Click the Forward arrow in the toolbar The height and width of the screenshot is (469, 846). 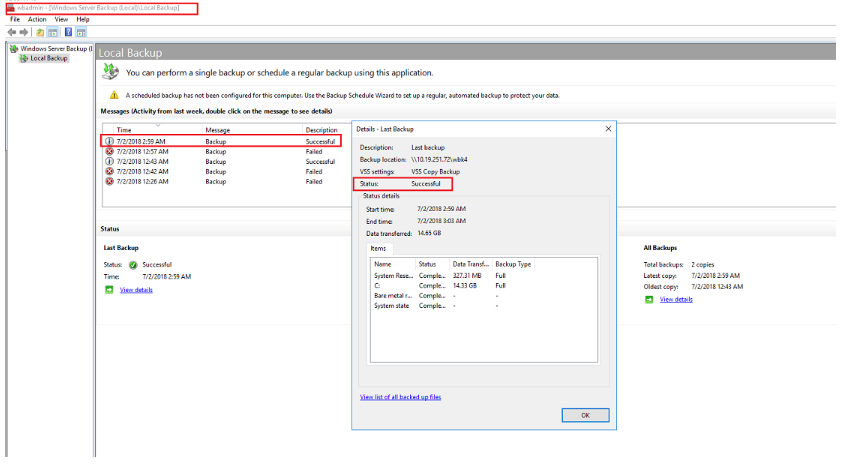(24, 32)
